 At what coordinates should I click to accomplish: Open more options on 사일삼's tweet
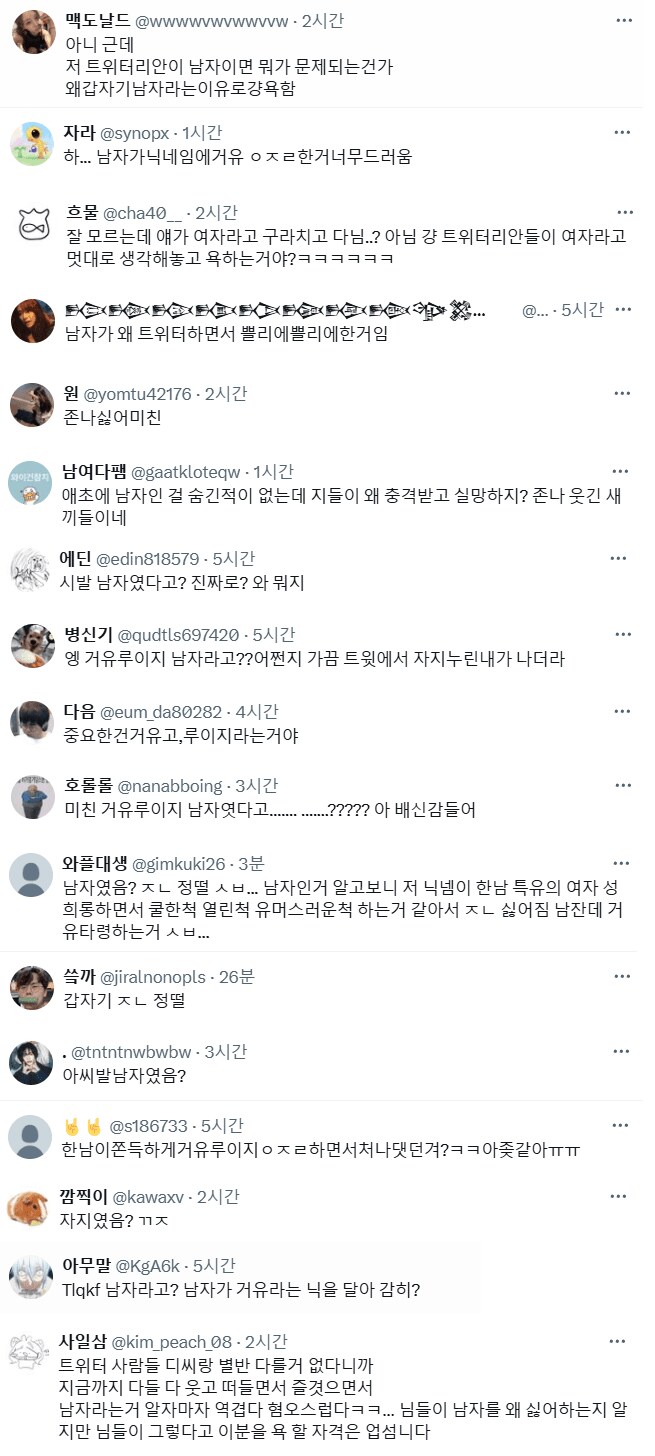(x=622, y=1340)
